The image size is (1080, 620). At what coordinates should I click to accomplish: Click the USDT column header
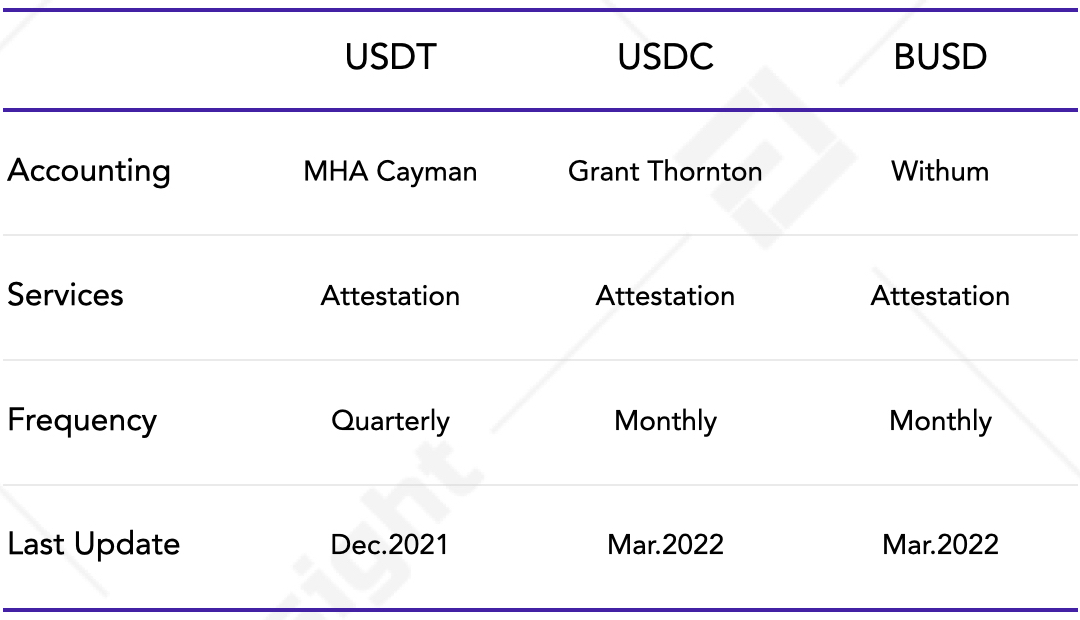[391, 56]
